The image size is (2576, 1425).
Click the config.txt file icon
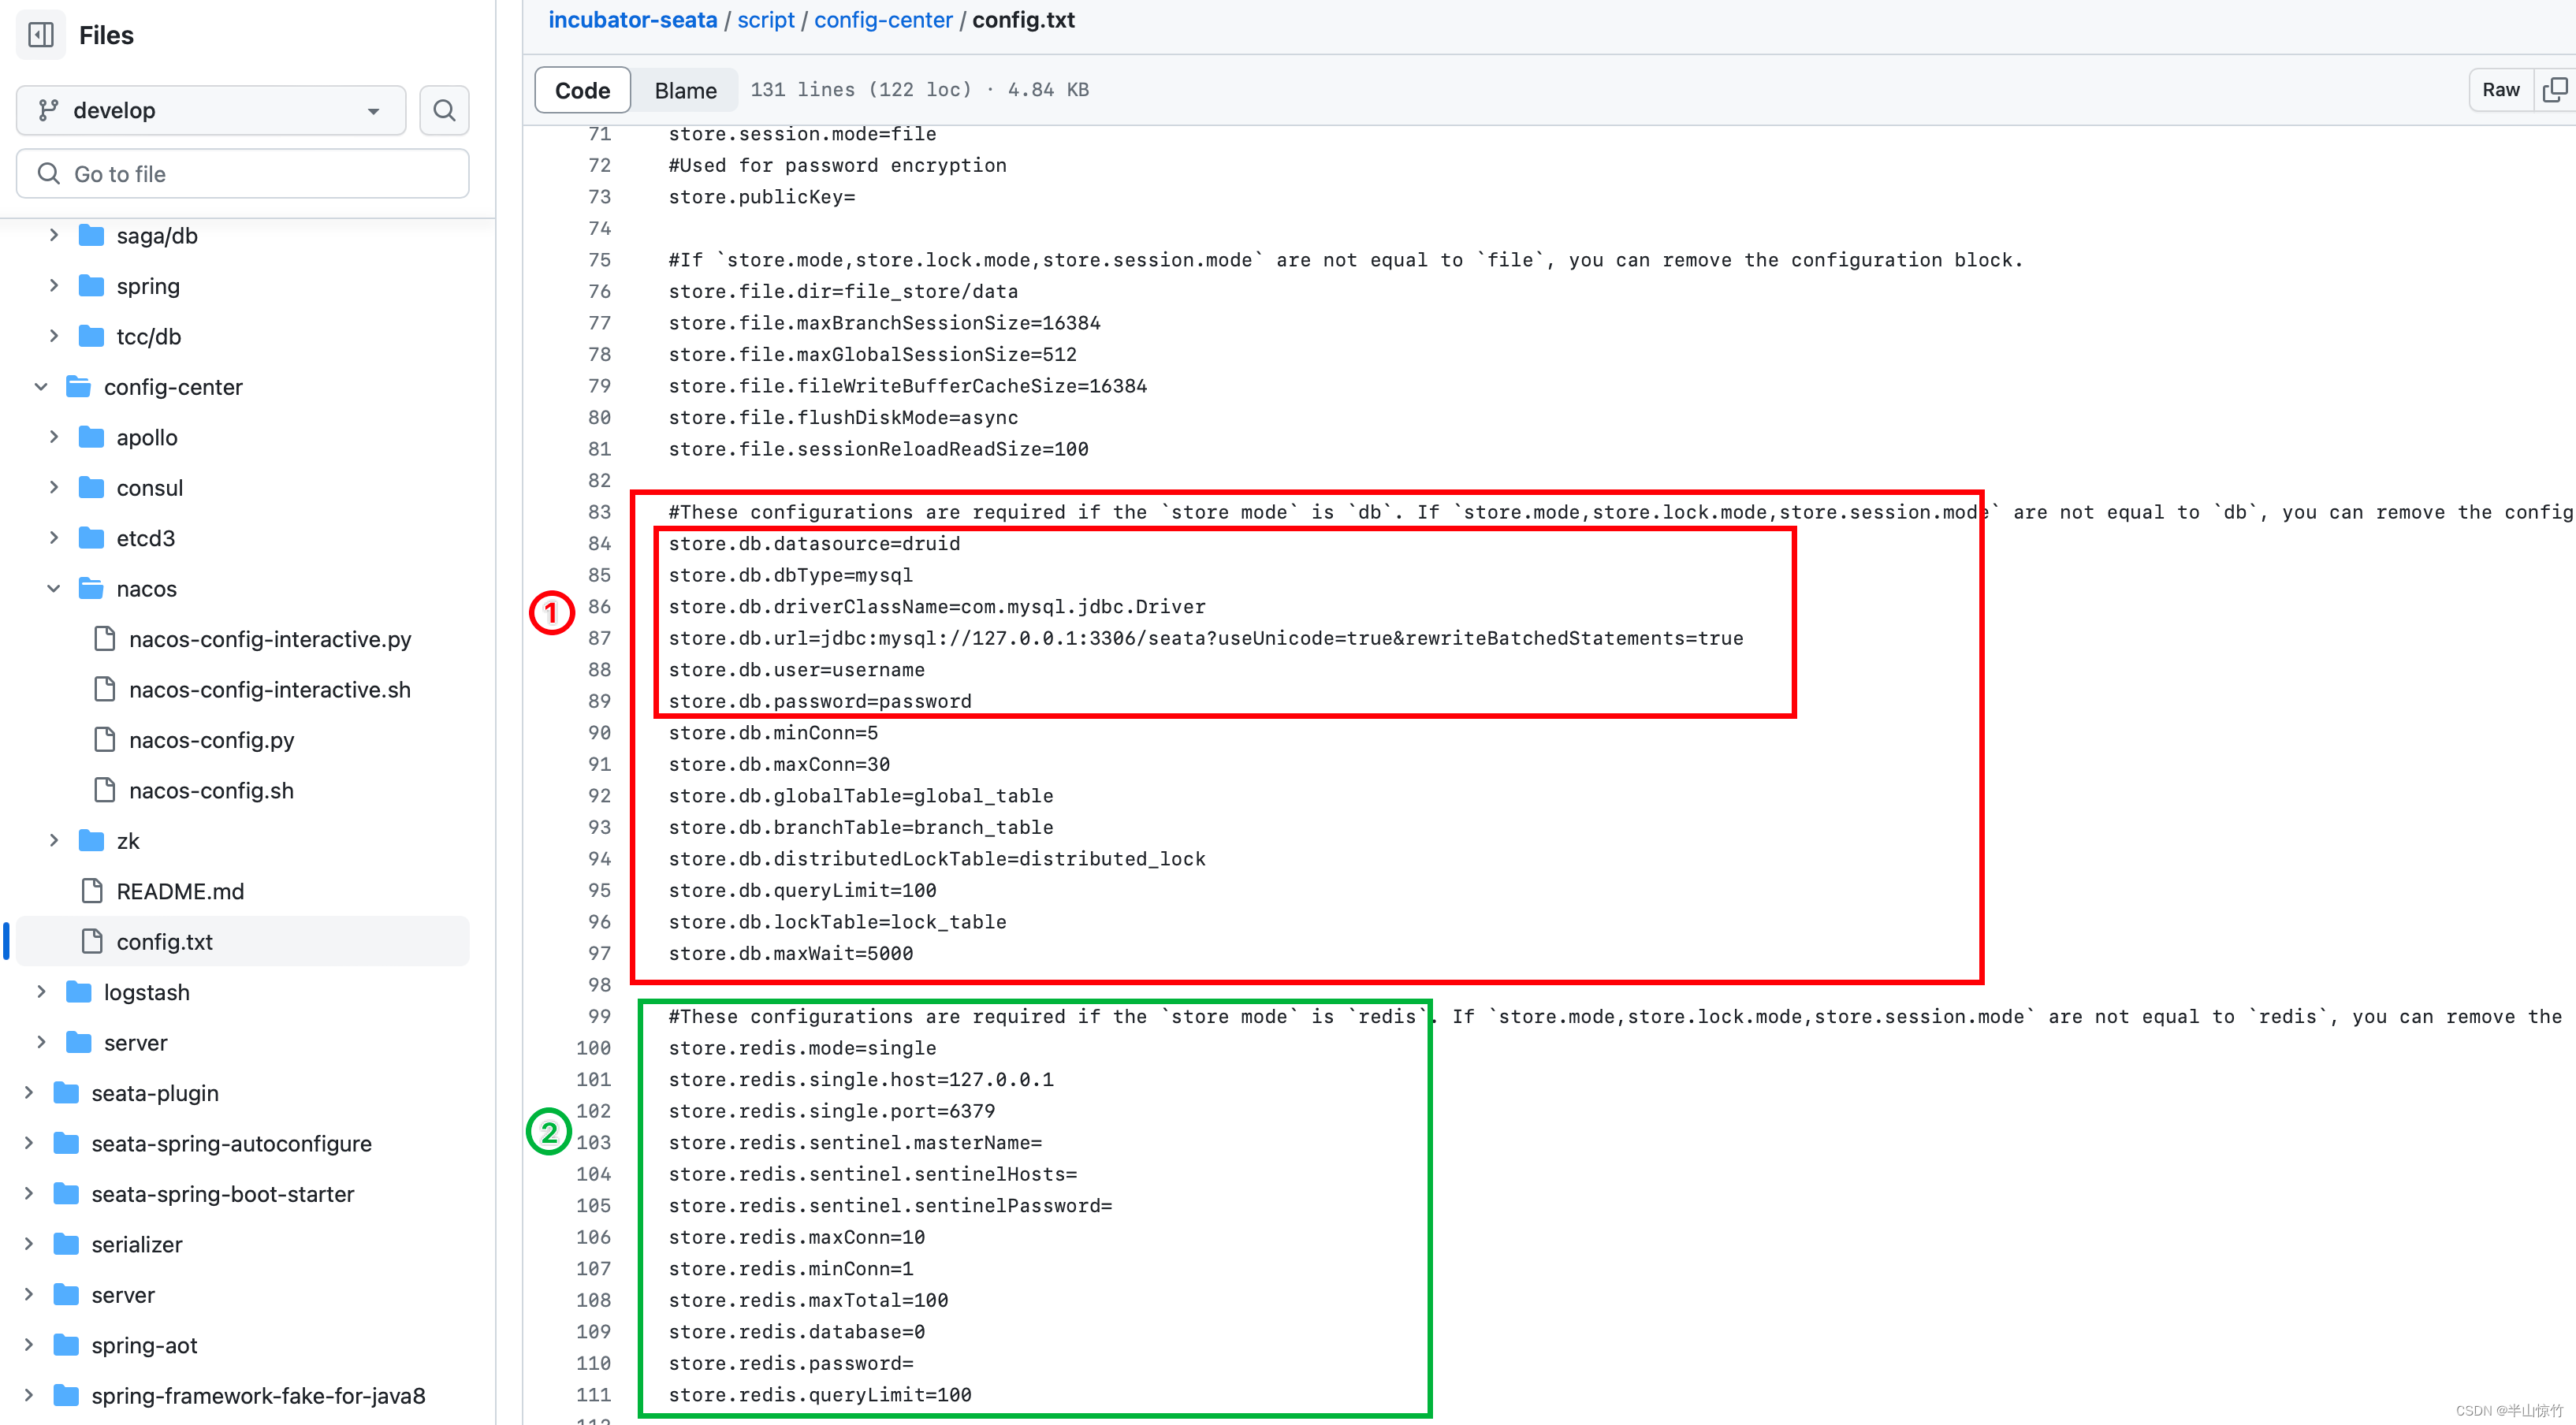coord(92,942)
